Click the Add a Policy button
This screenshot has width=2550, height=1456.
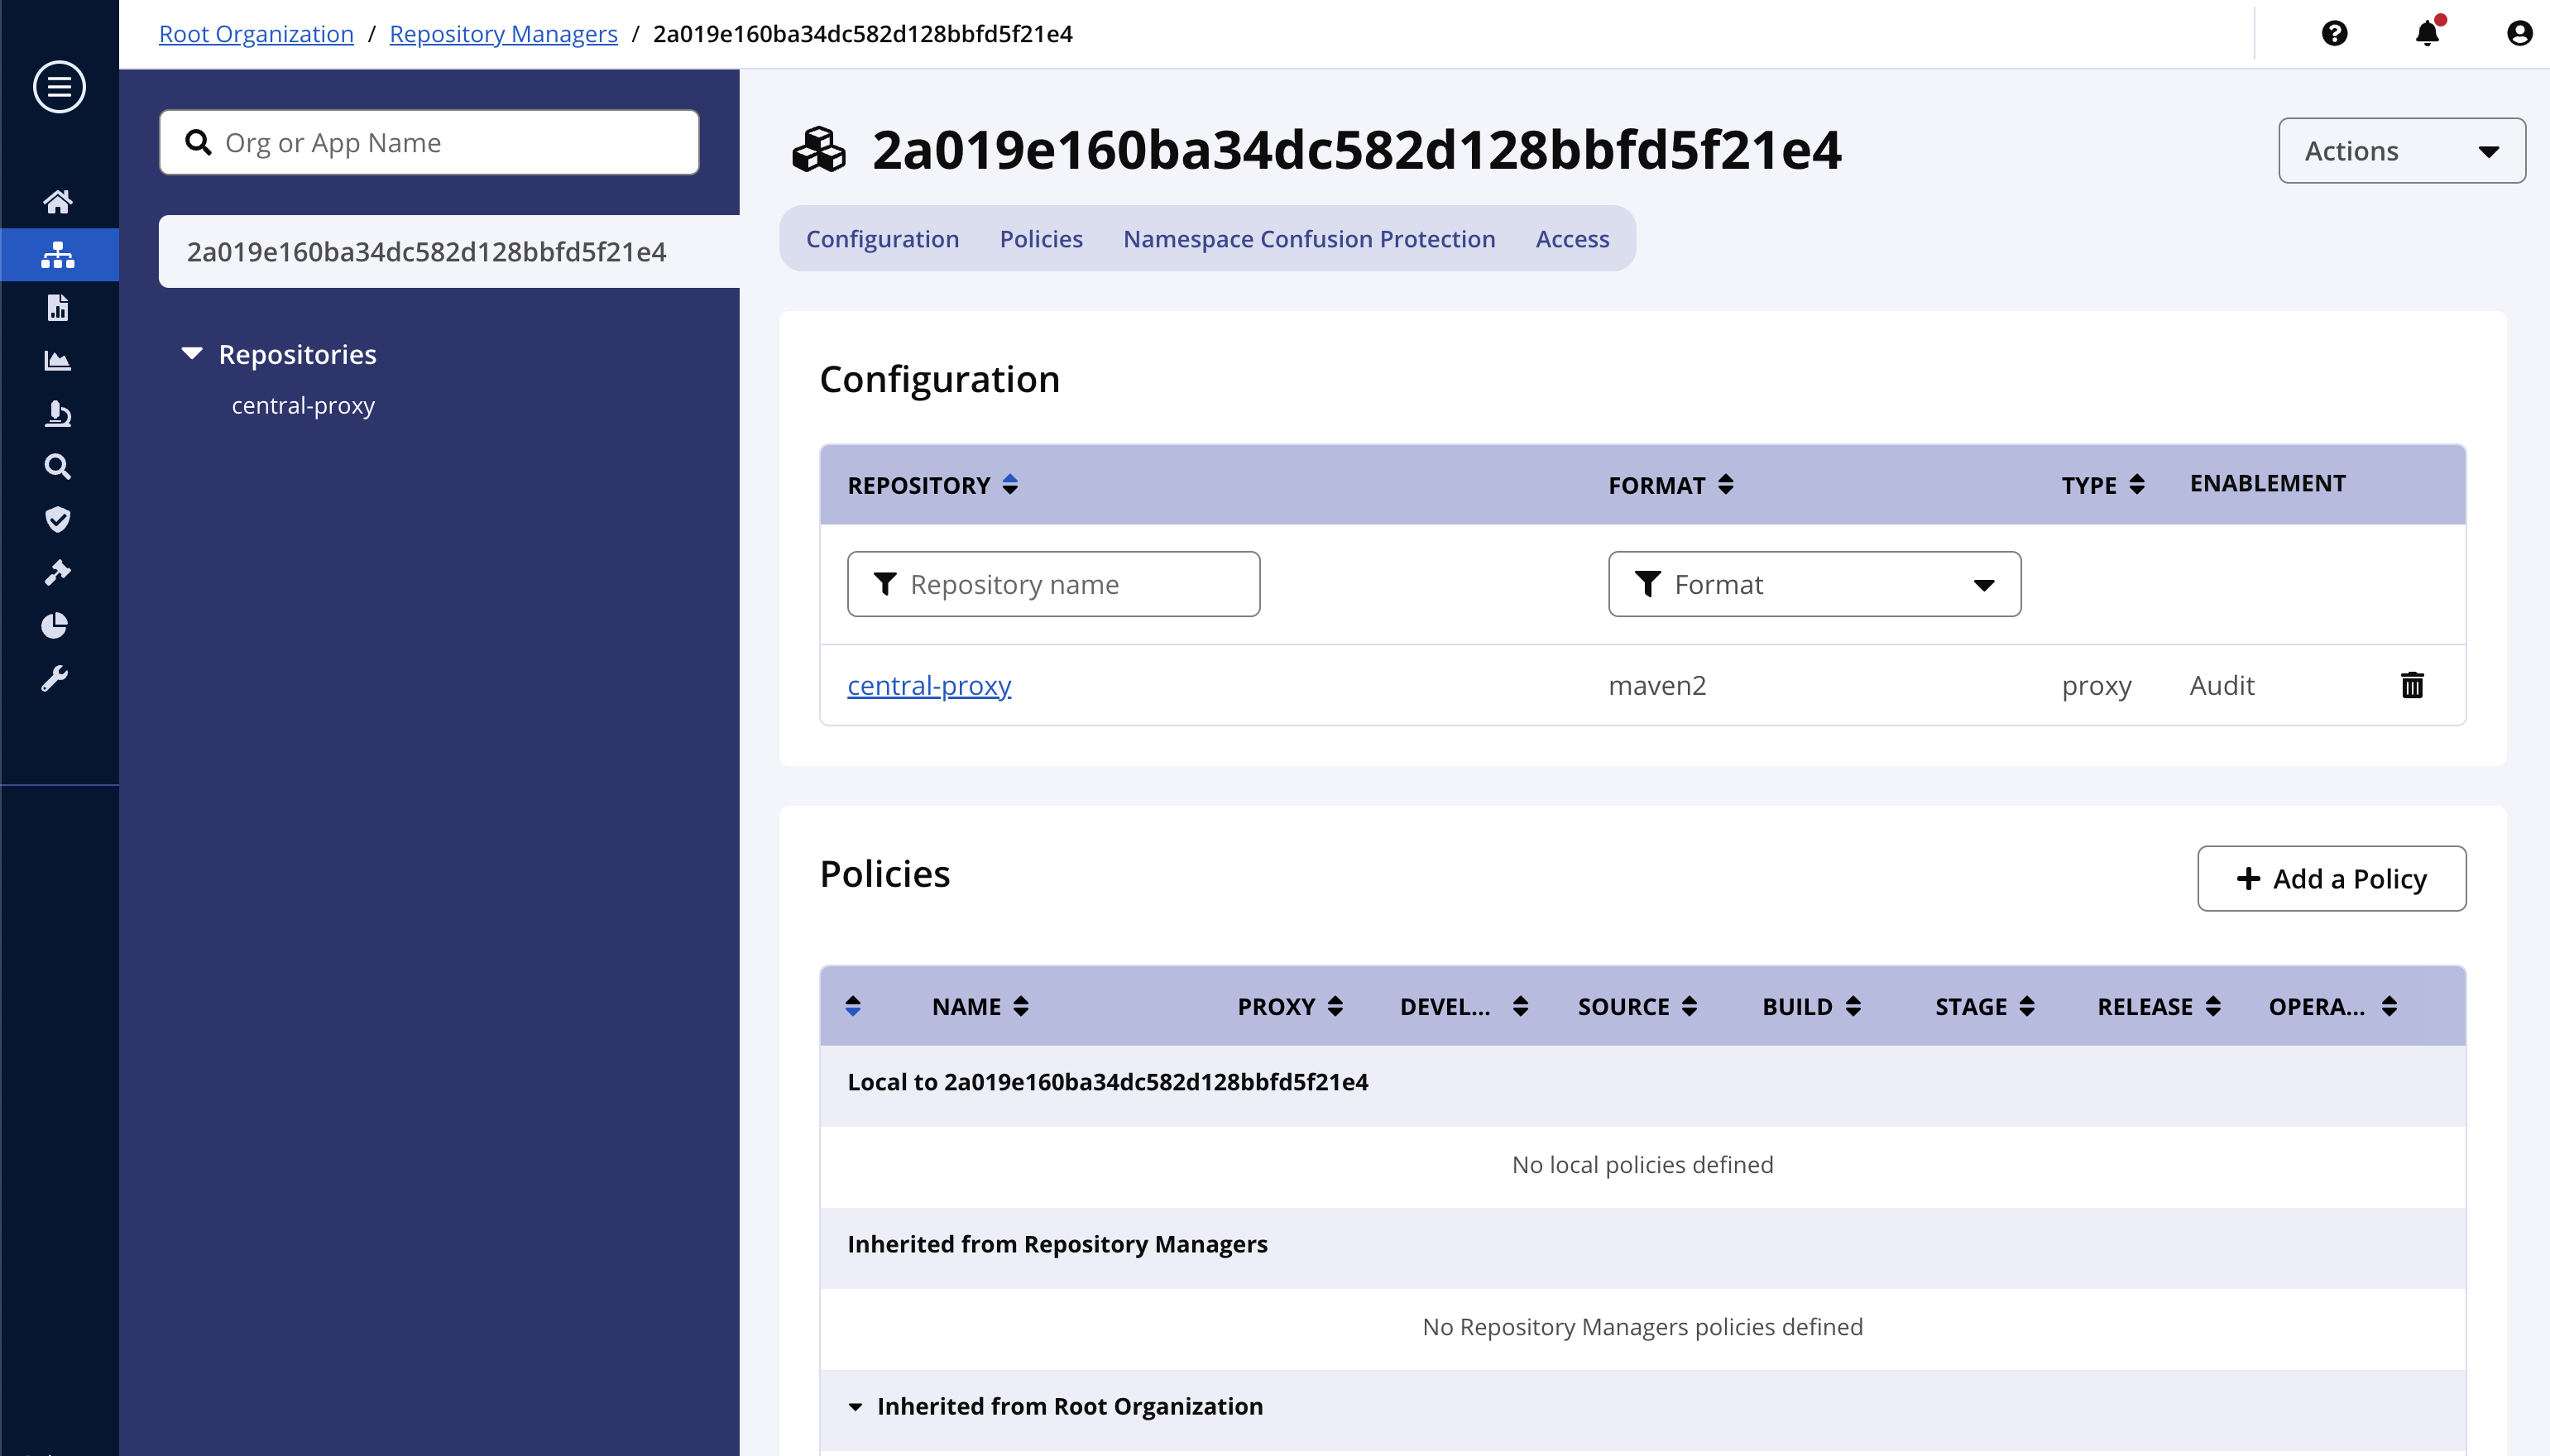[x=2331, y=879]
